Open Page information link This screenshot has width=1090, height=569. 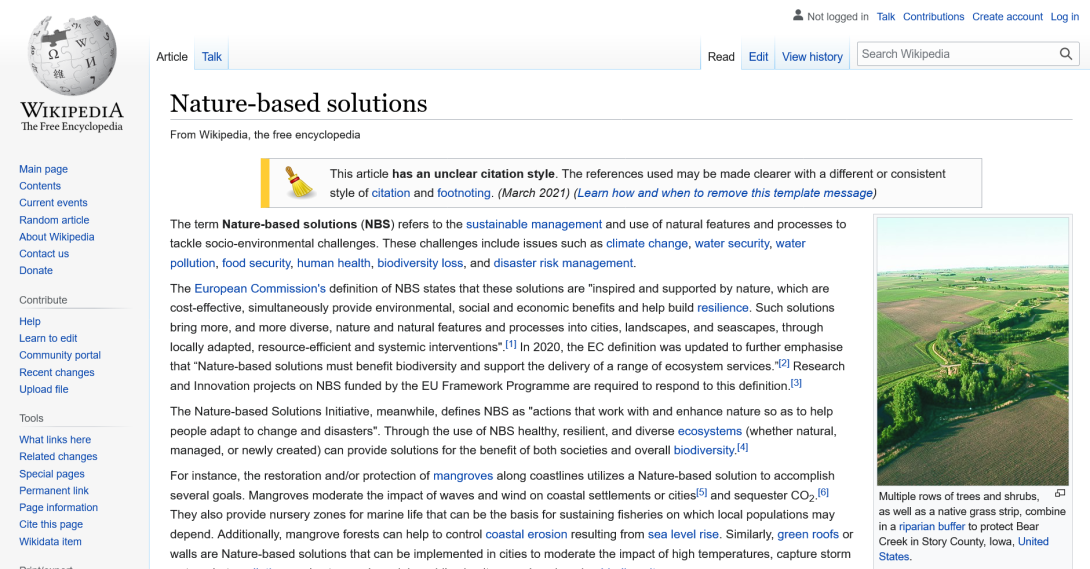click(x=58, y=507)
